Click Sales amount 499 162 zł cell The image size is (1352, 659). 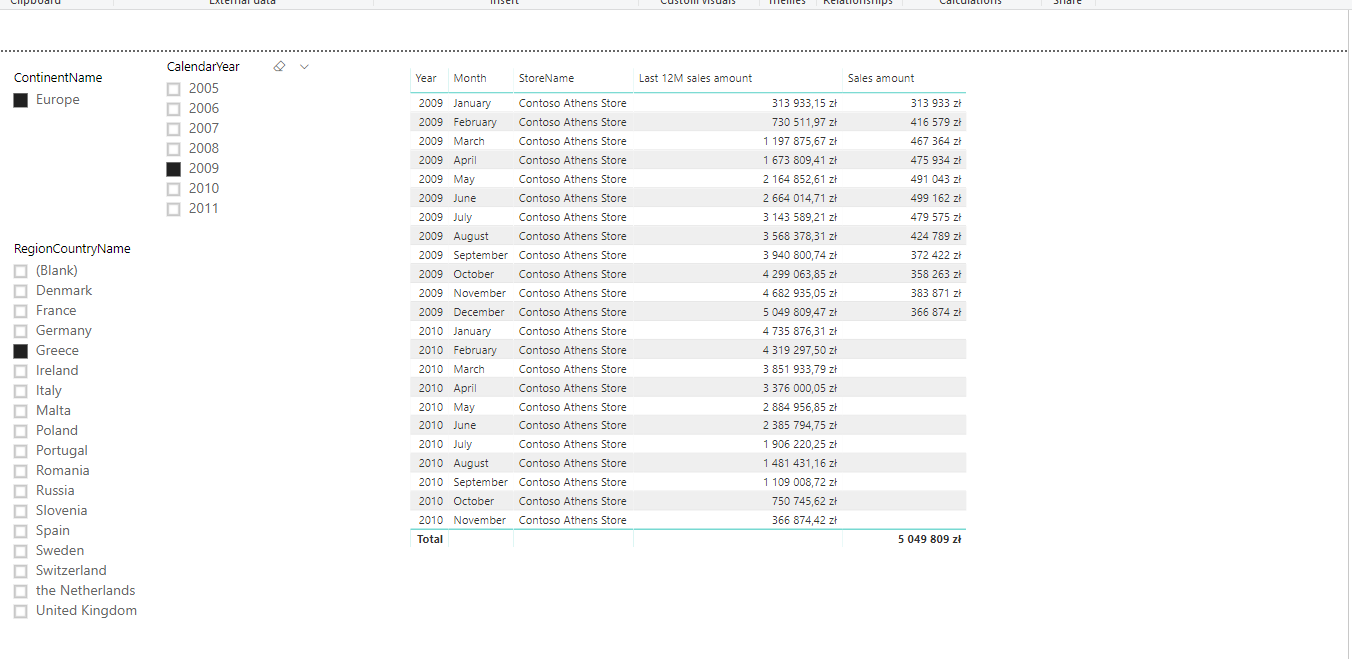[x=936, y=198]
